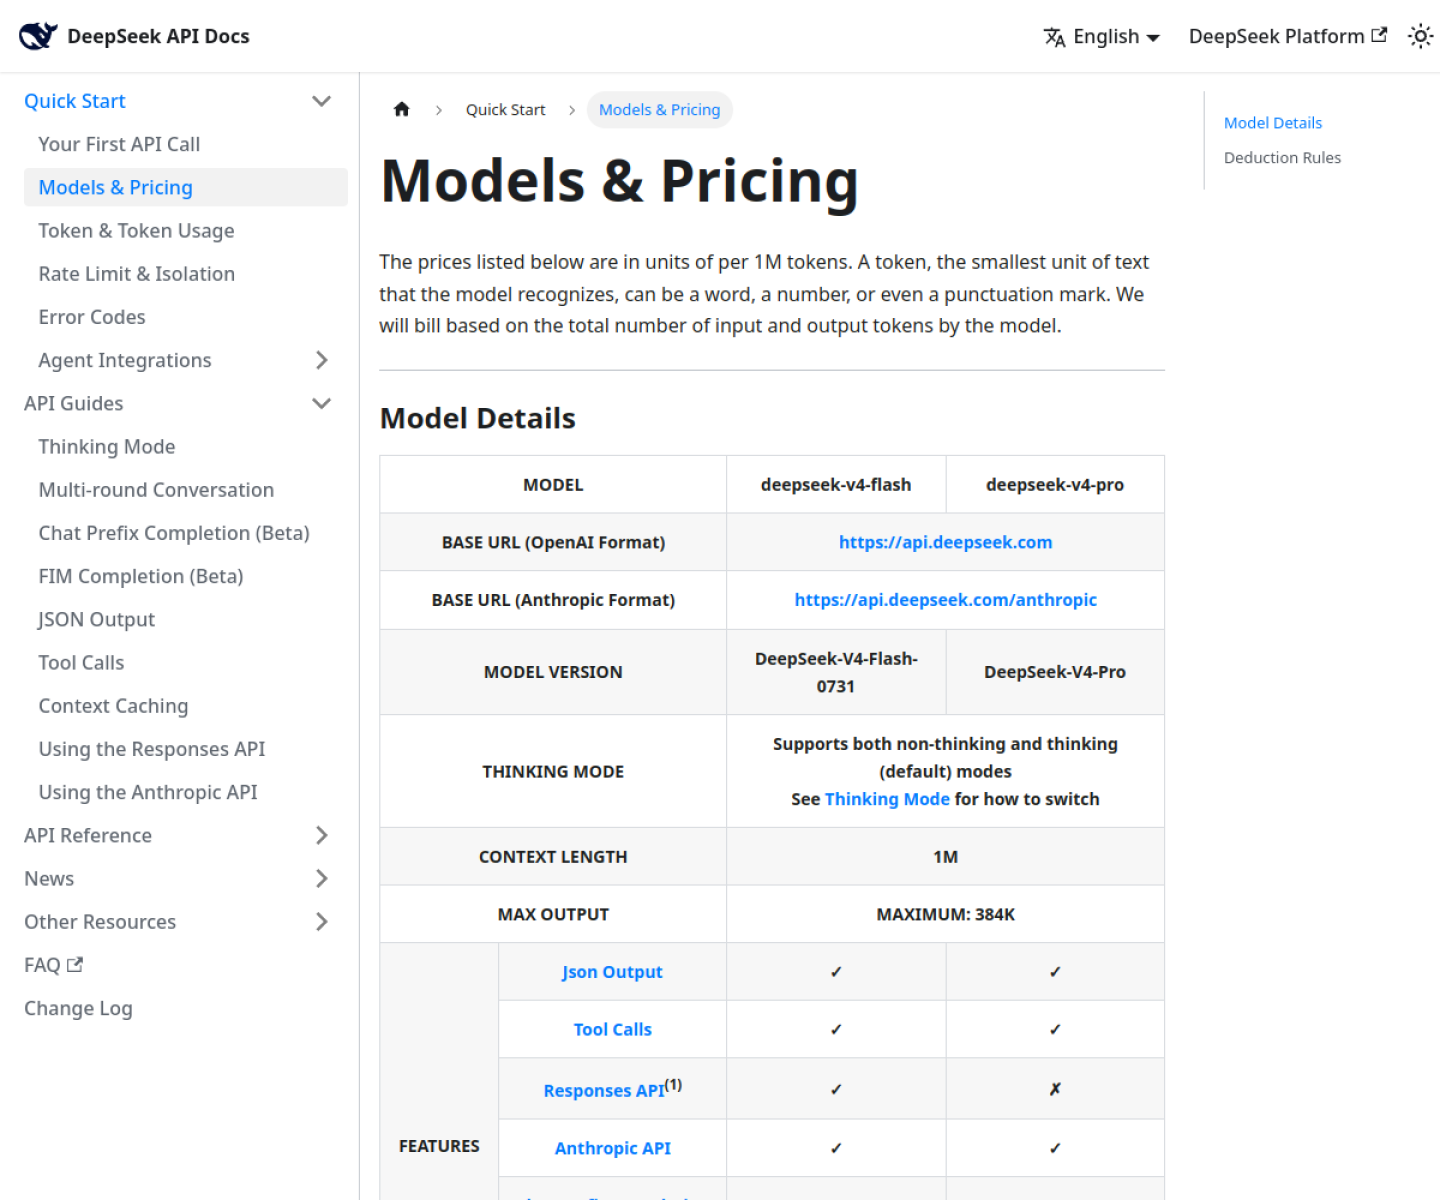Open the English language dropdown

[1102, 36]
